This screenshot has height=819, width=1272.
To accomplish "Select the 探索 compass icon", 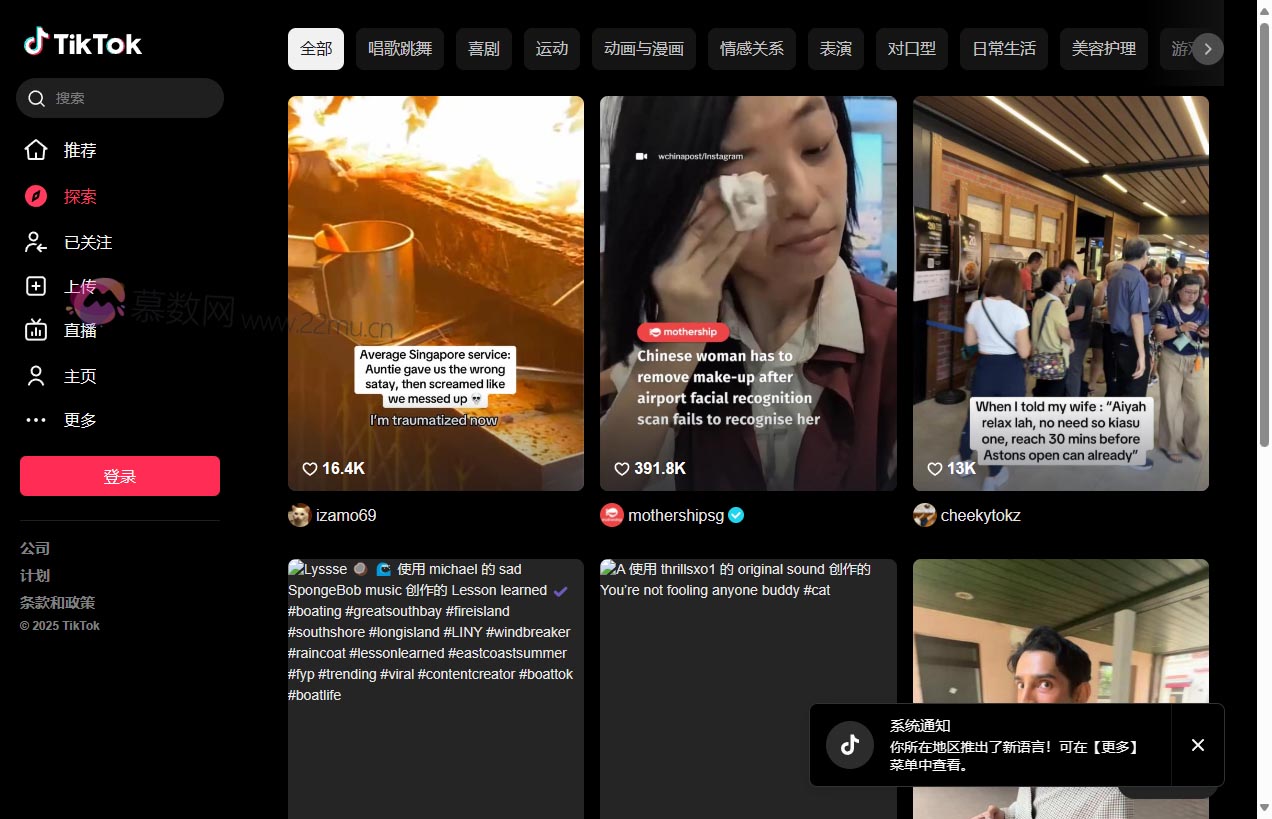I will tap(36, 196).
